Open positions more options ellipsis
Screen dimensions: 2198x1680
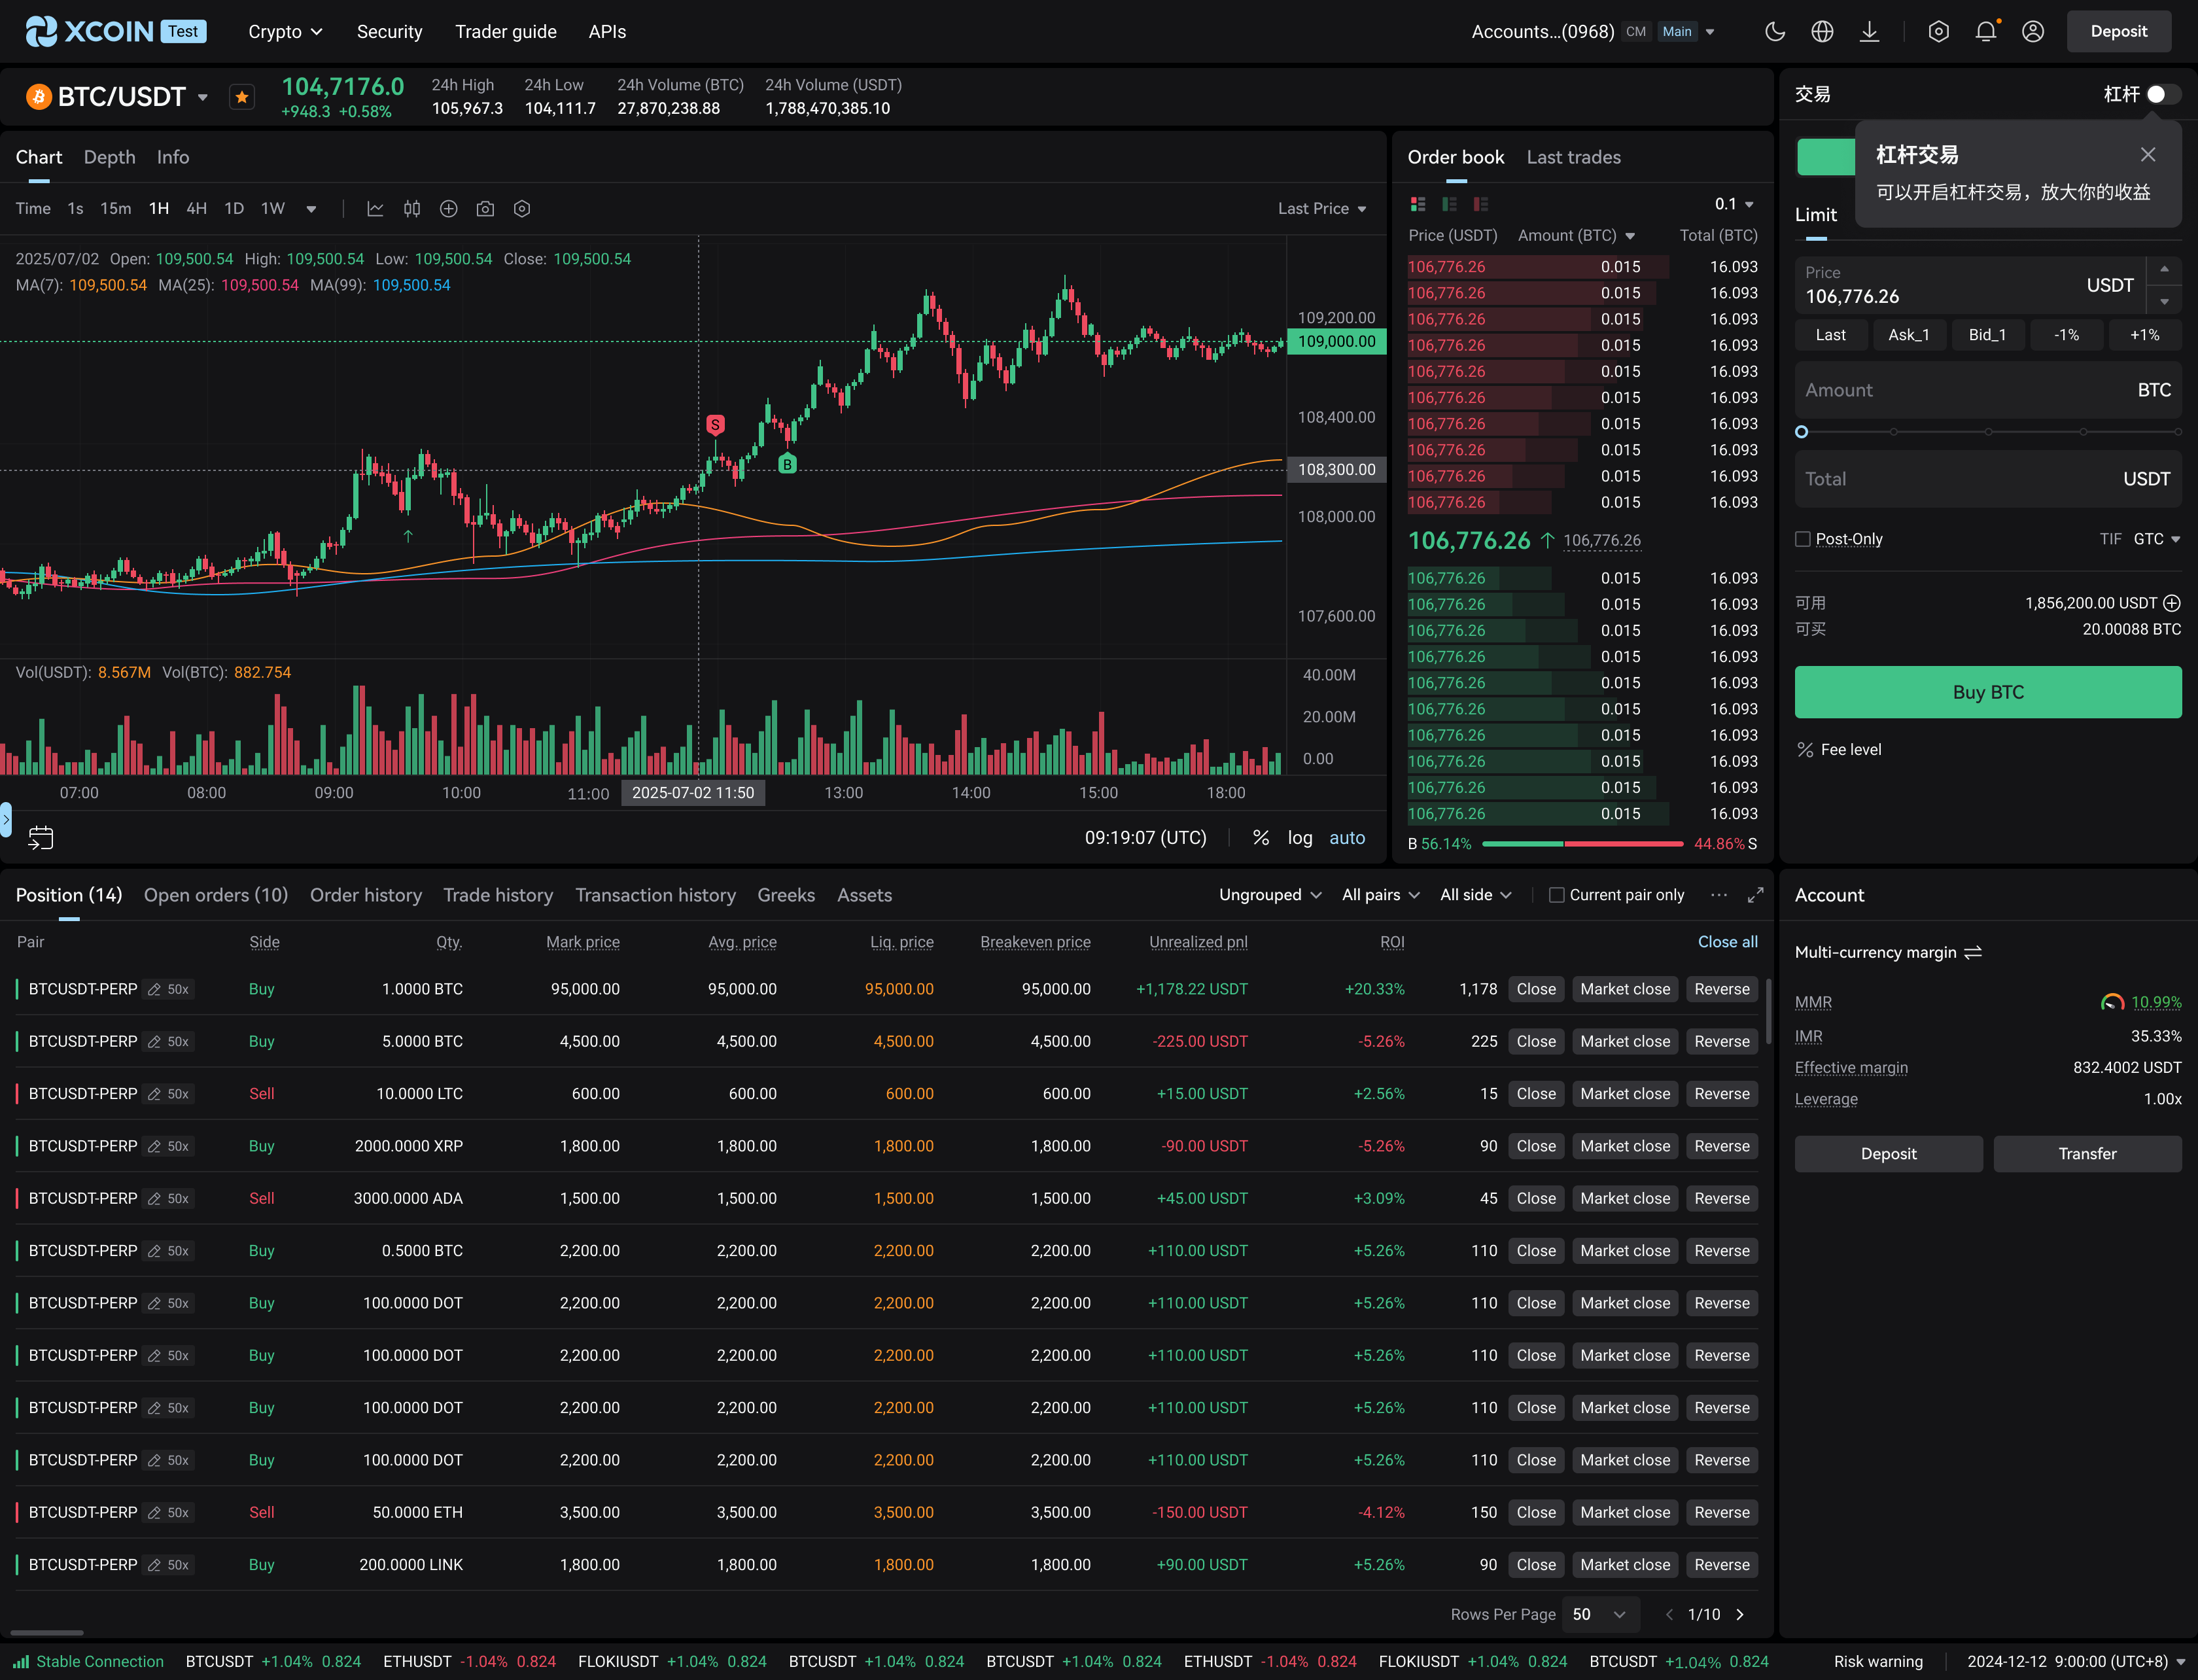(x=1719, y=895)
